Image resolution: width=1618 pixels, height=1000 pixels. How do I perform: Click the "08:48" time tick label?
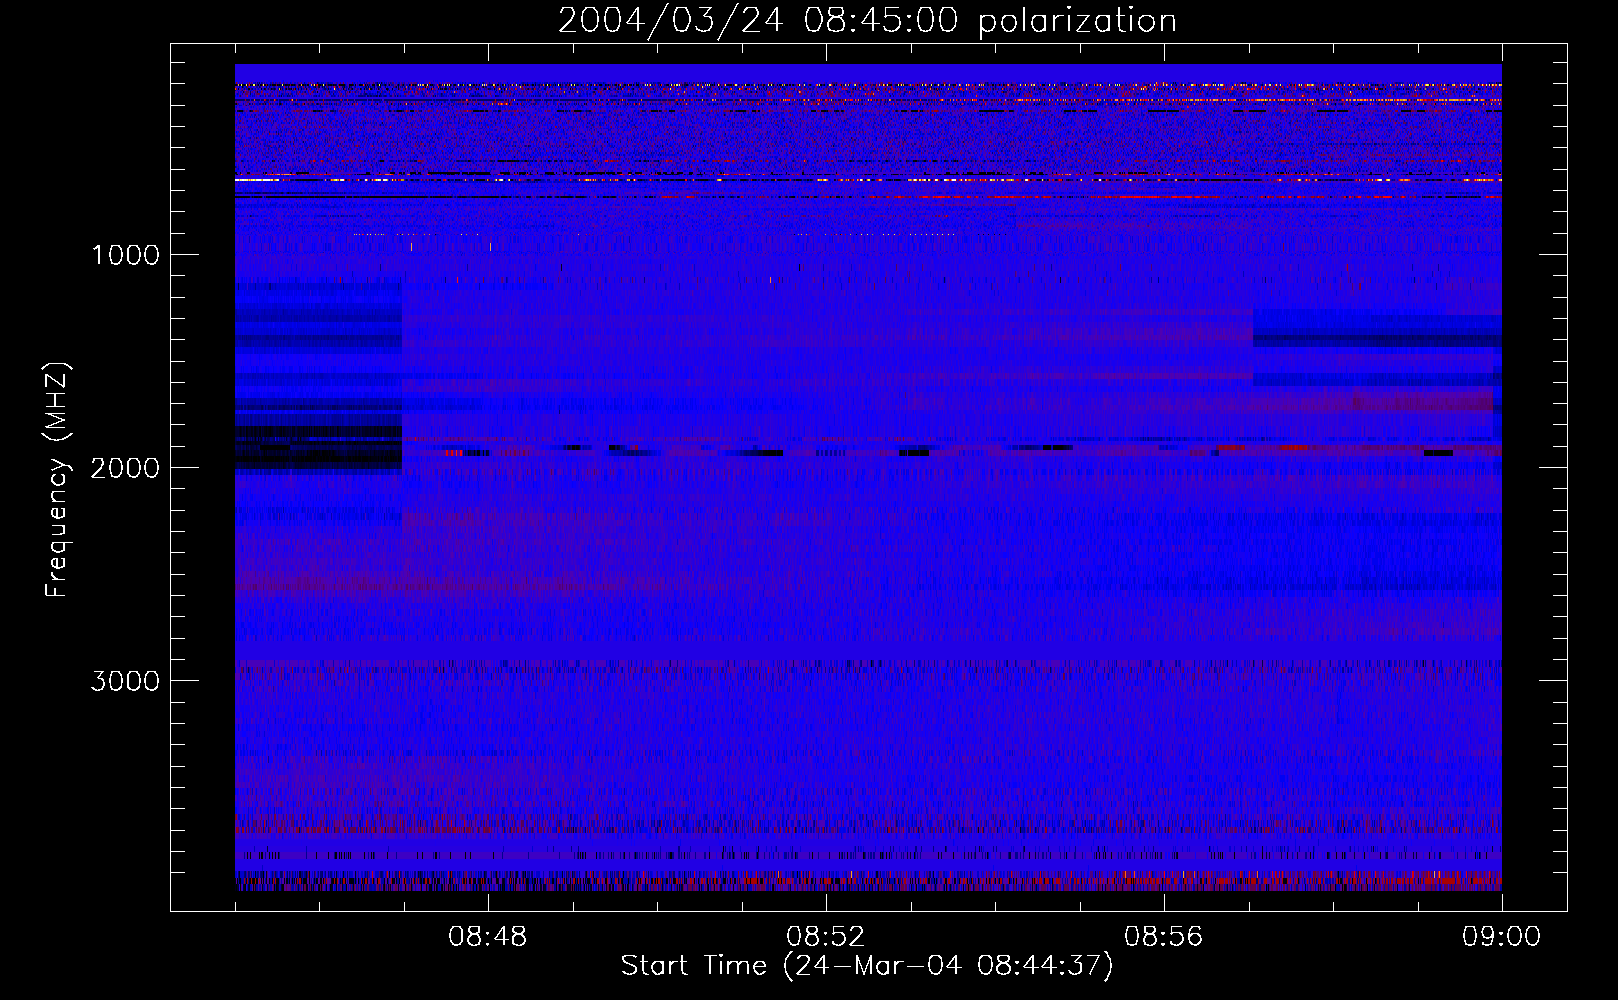[488, 937]
